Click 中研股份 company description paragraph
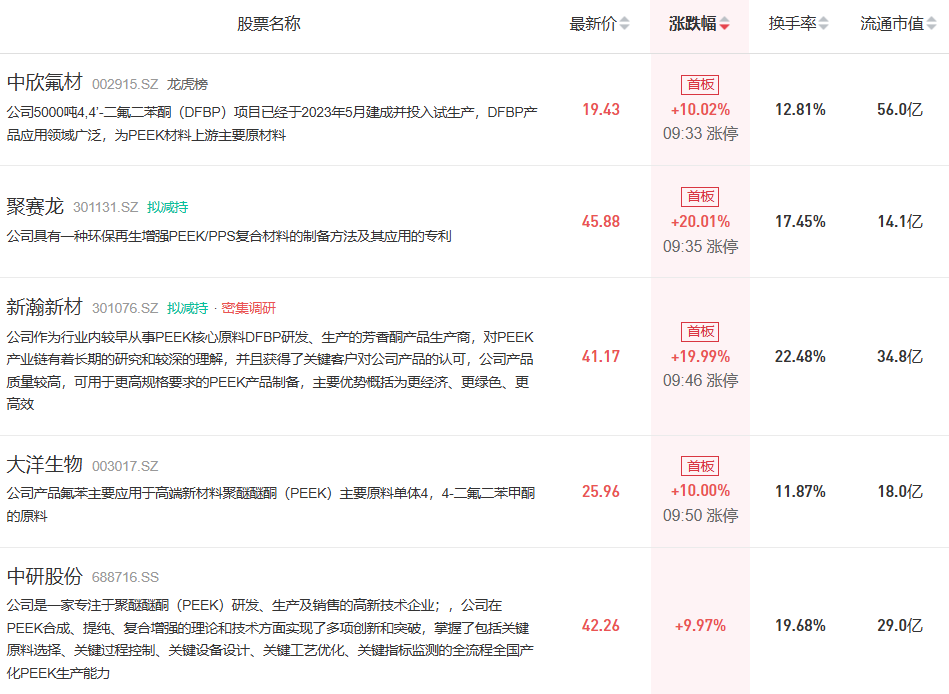This screenshot has height=694, width=949. (x=270, y=639)
